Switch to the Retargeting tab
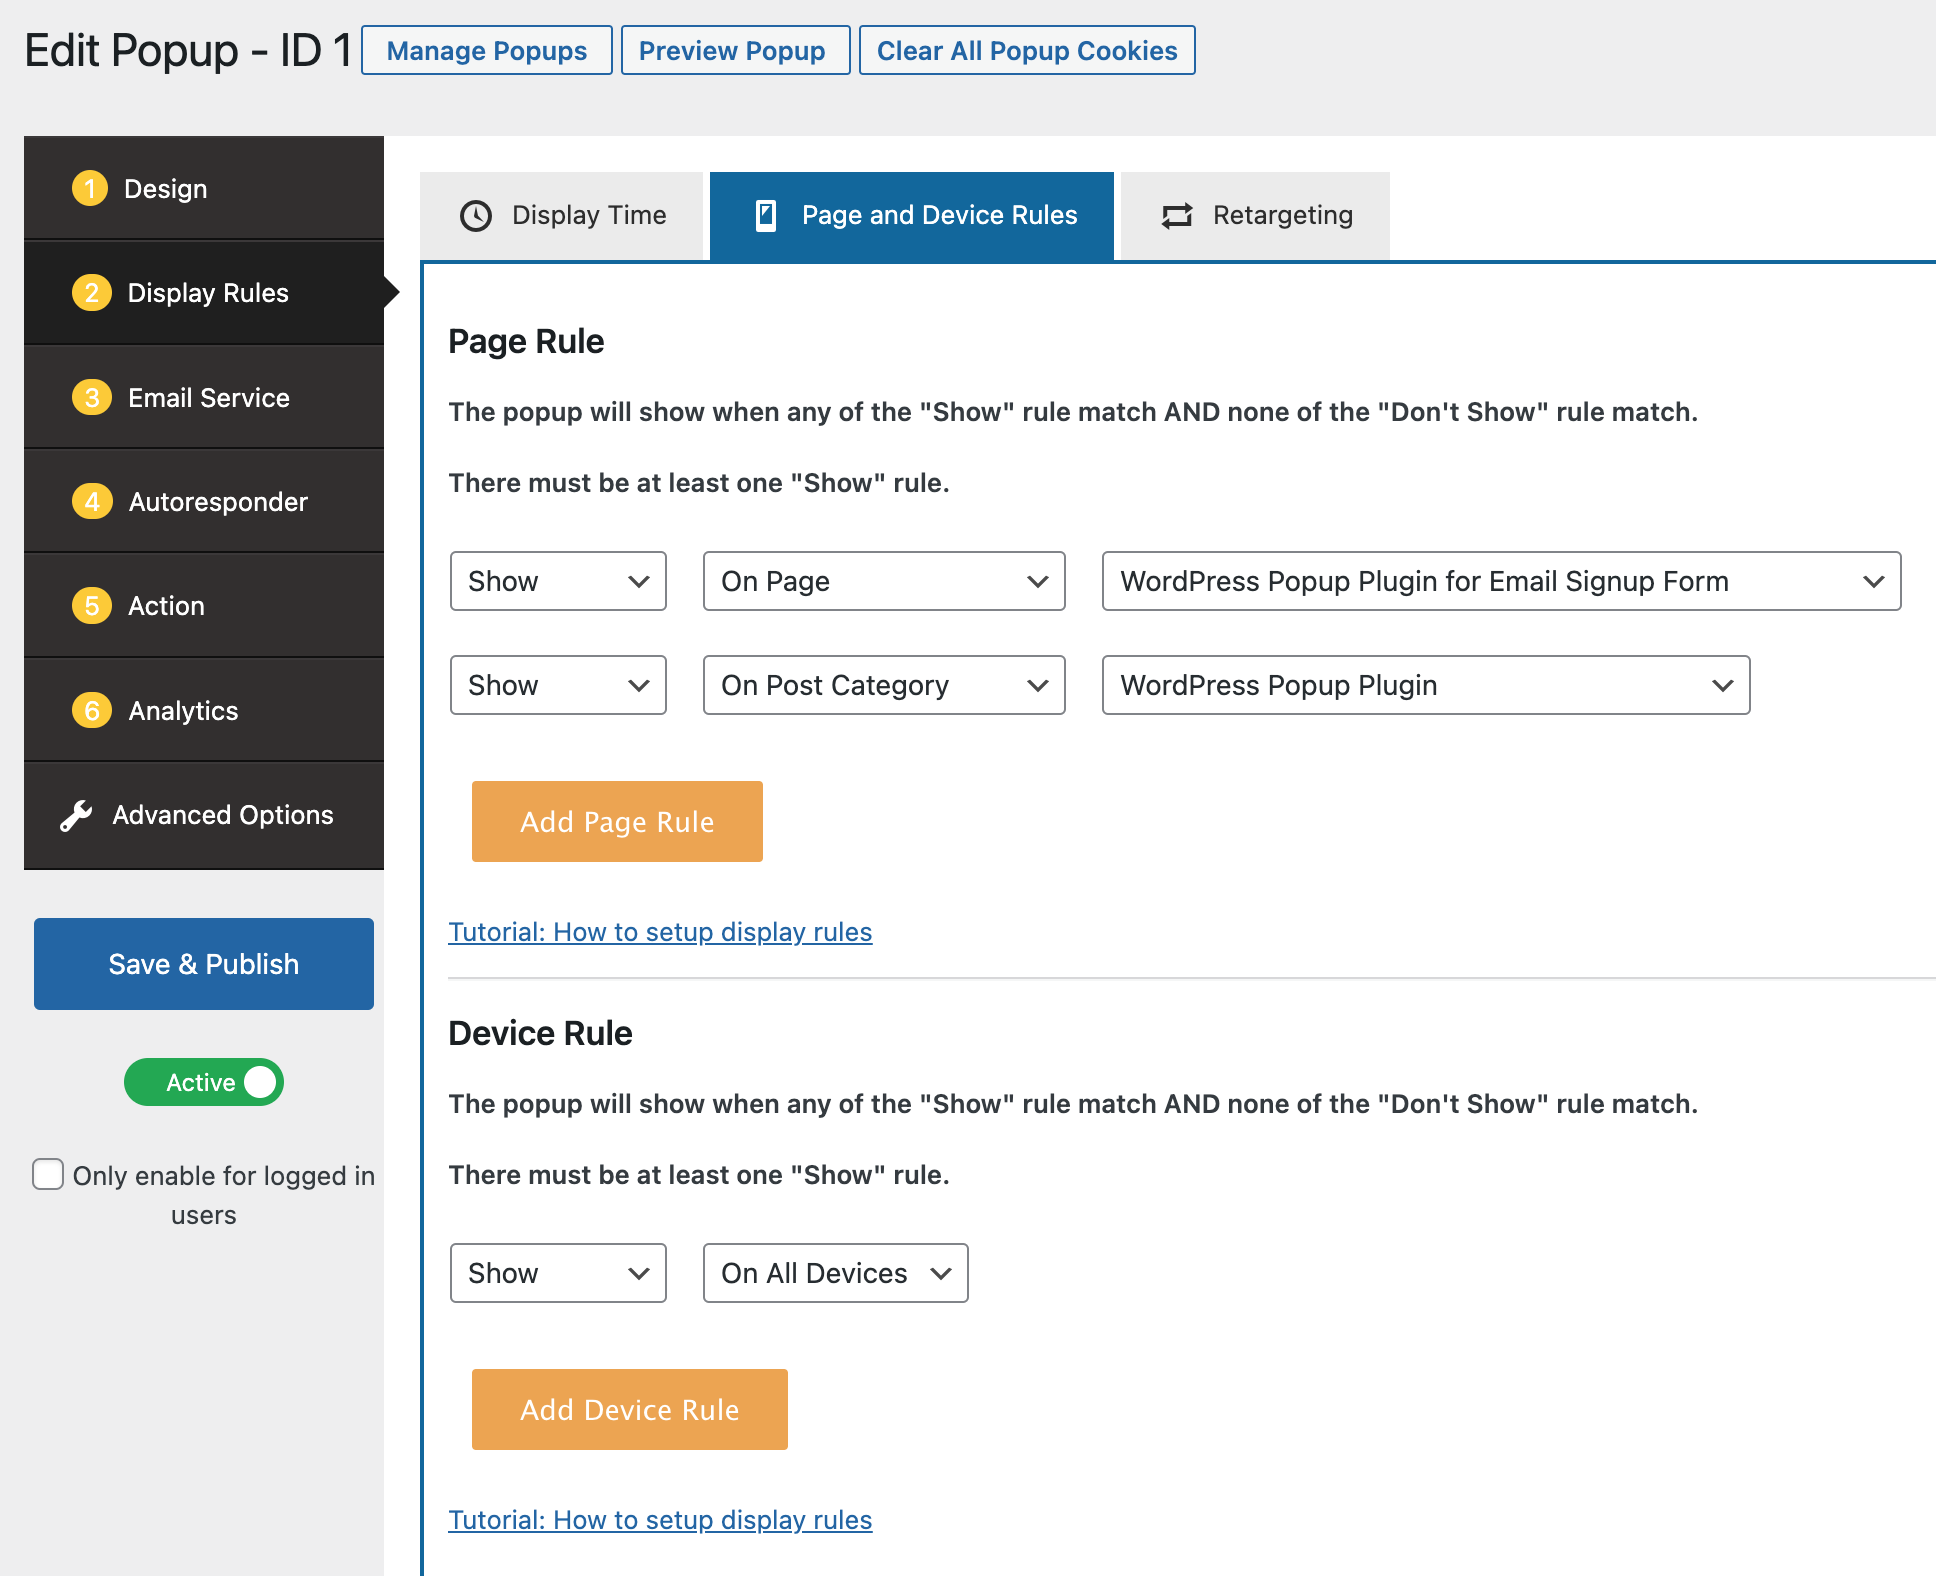This screenshot has width=1936, height=1576. (x=1256, y=216)
